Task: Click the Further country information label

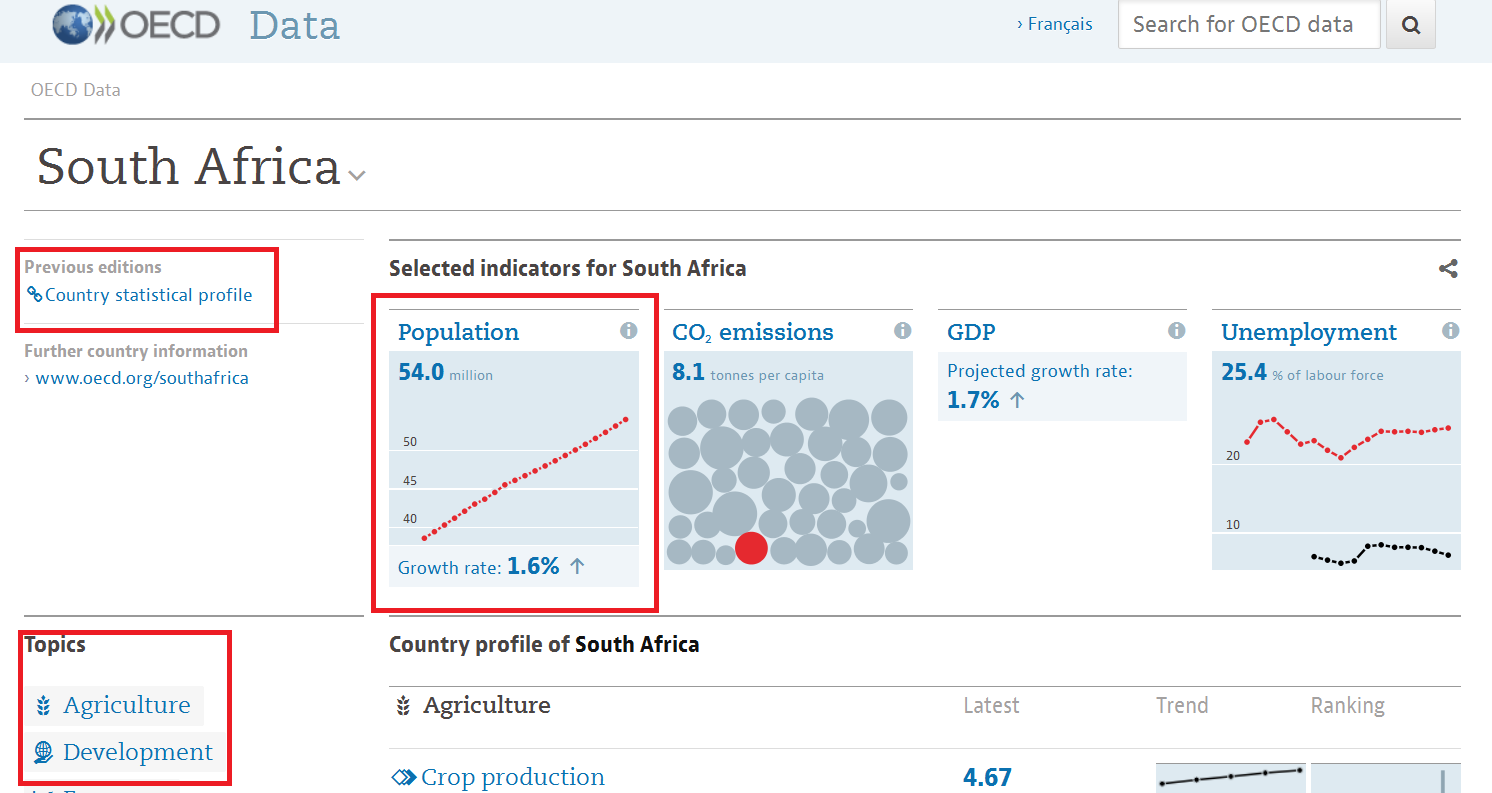Action: click(x=136, y=351)
